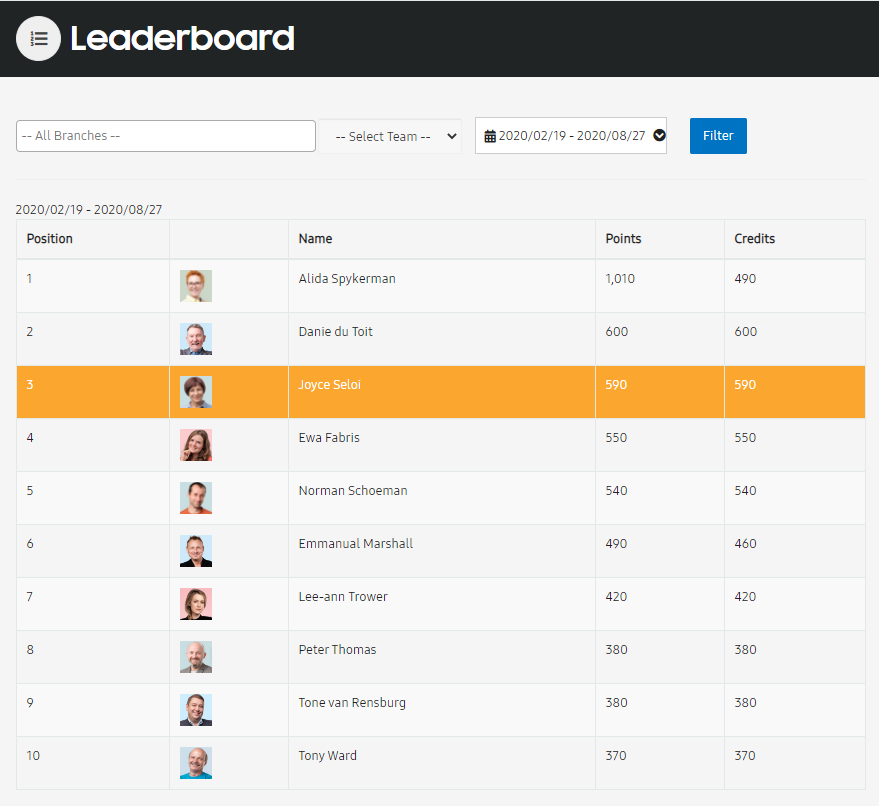Screen dimensions: 879x806
Task: Select the name Alida Spykerman
Action: (347, 279)
